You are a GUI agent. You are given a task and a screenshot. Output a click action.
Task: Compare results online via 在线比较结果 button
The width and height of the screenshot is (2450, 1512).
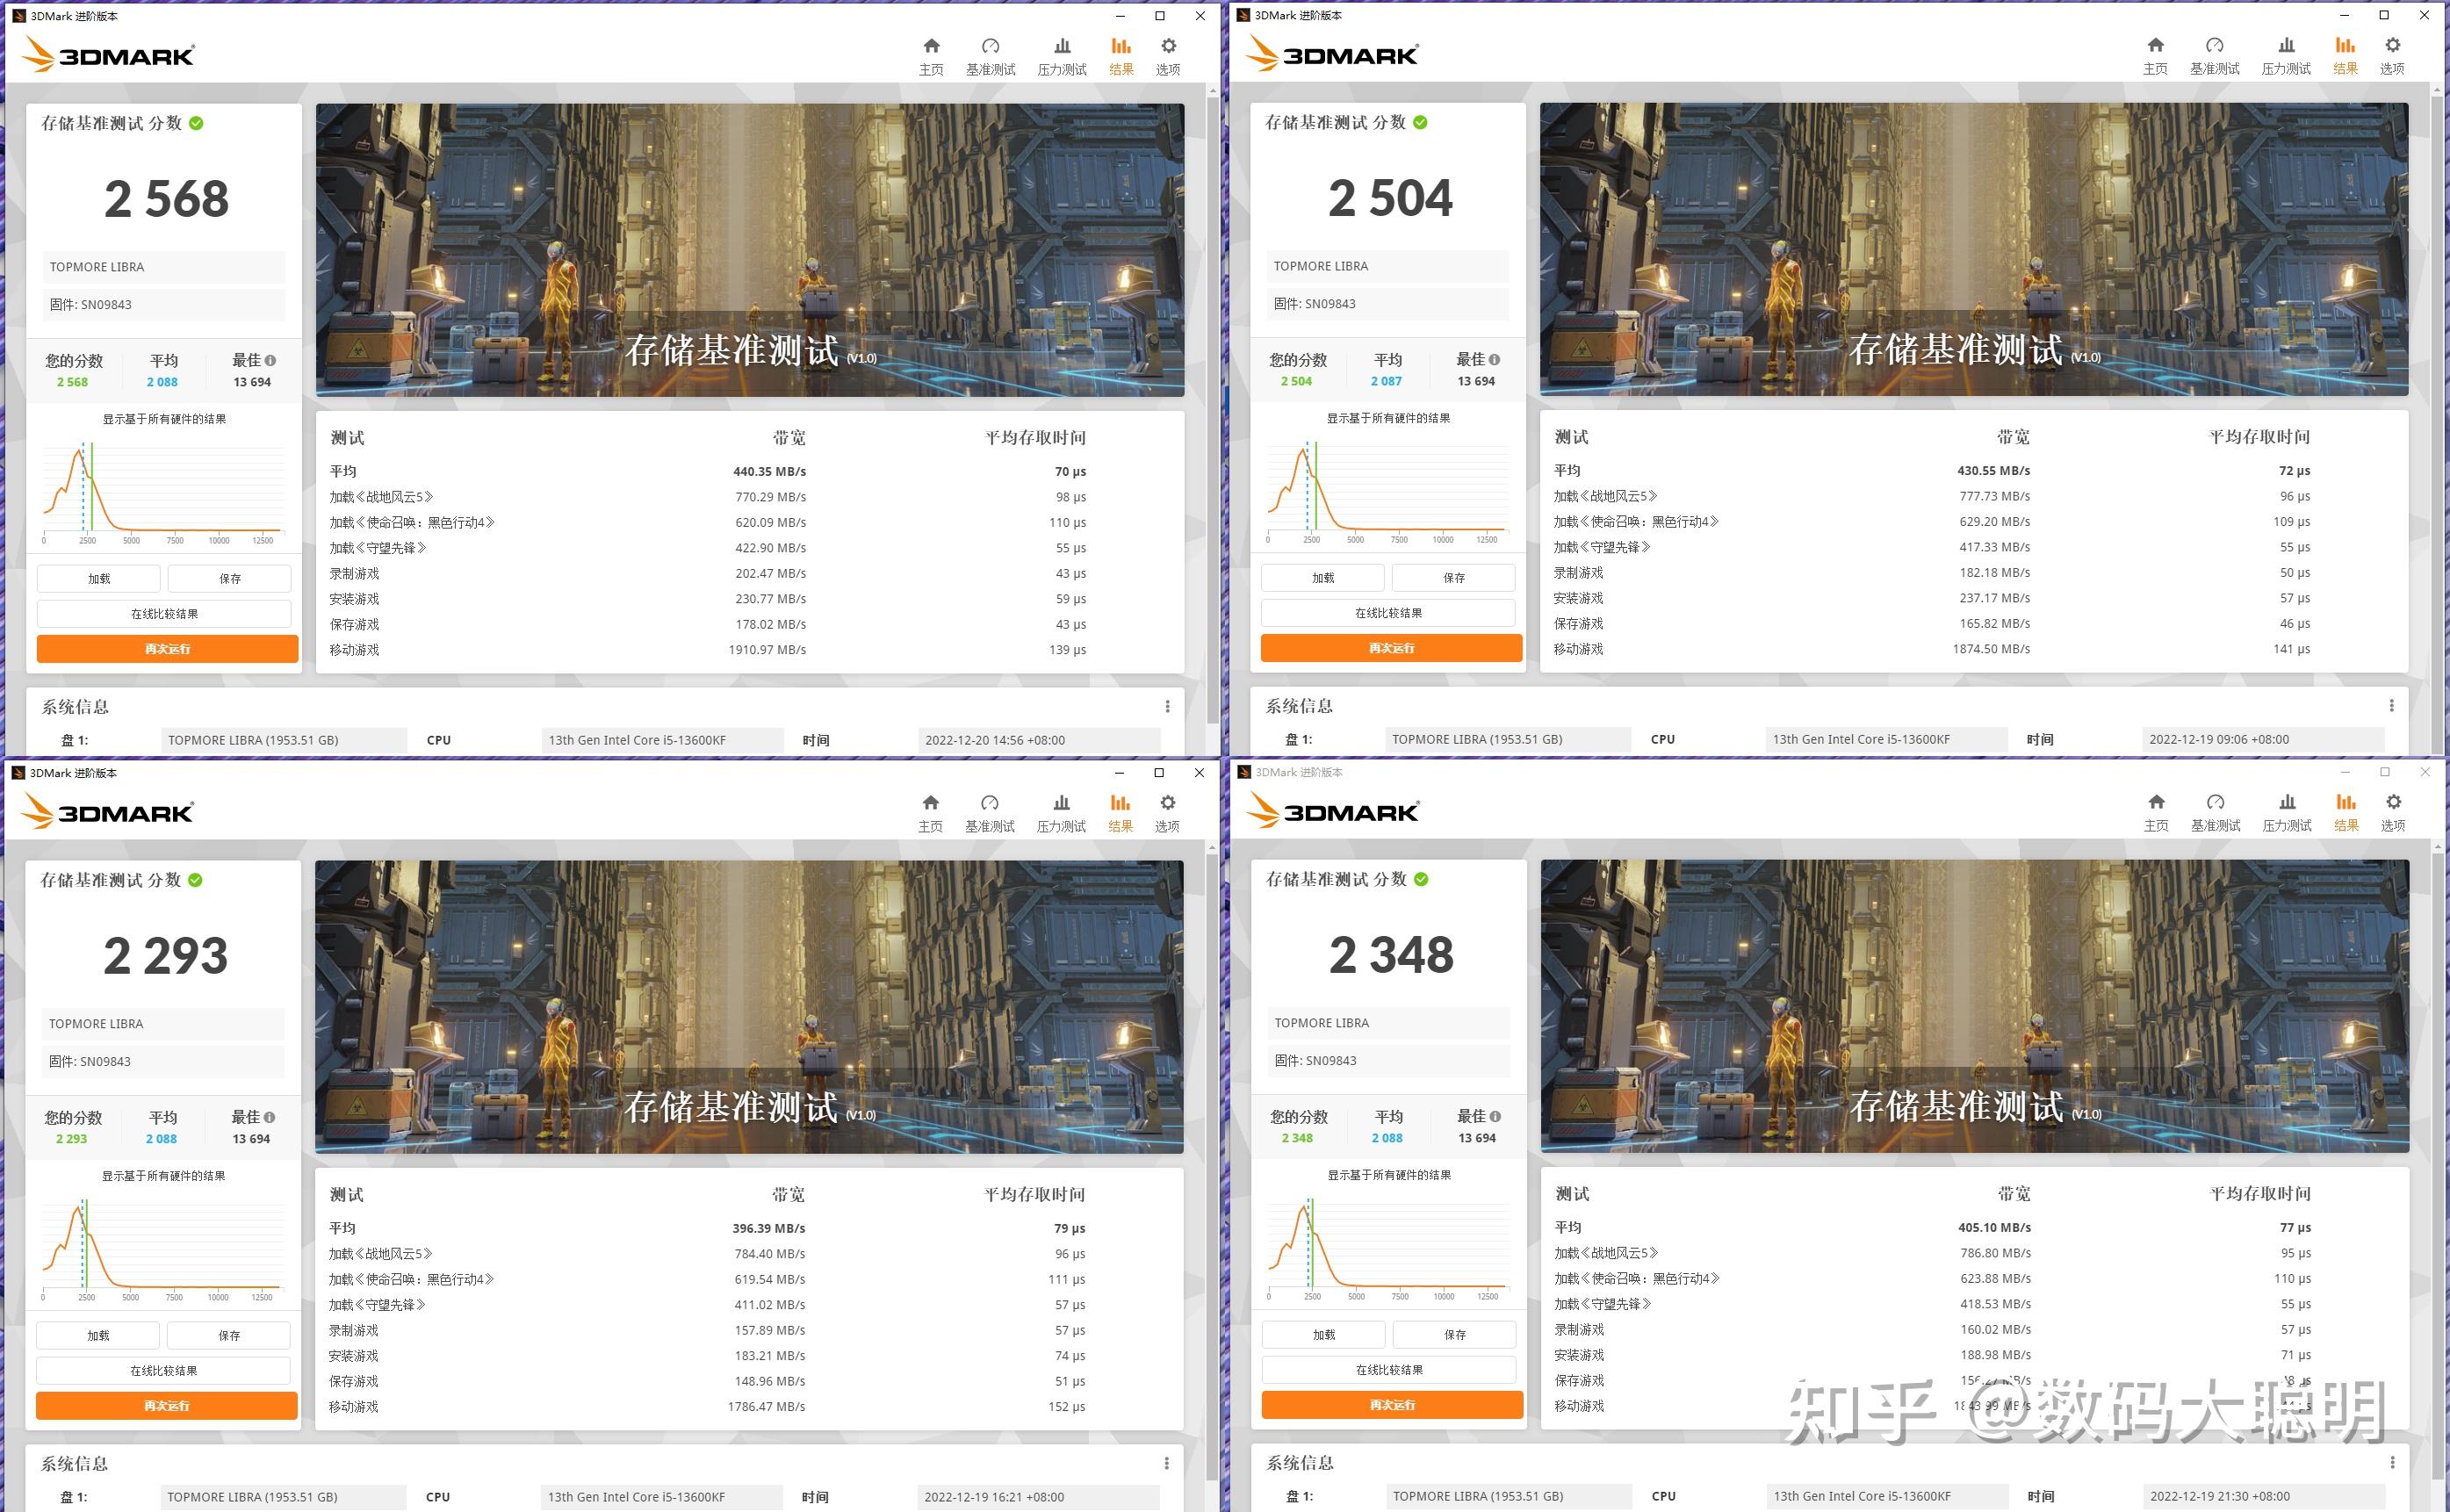point(166,612)
